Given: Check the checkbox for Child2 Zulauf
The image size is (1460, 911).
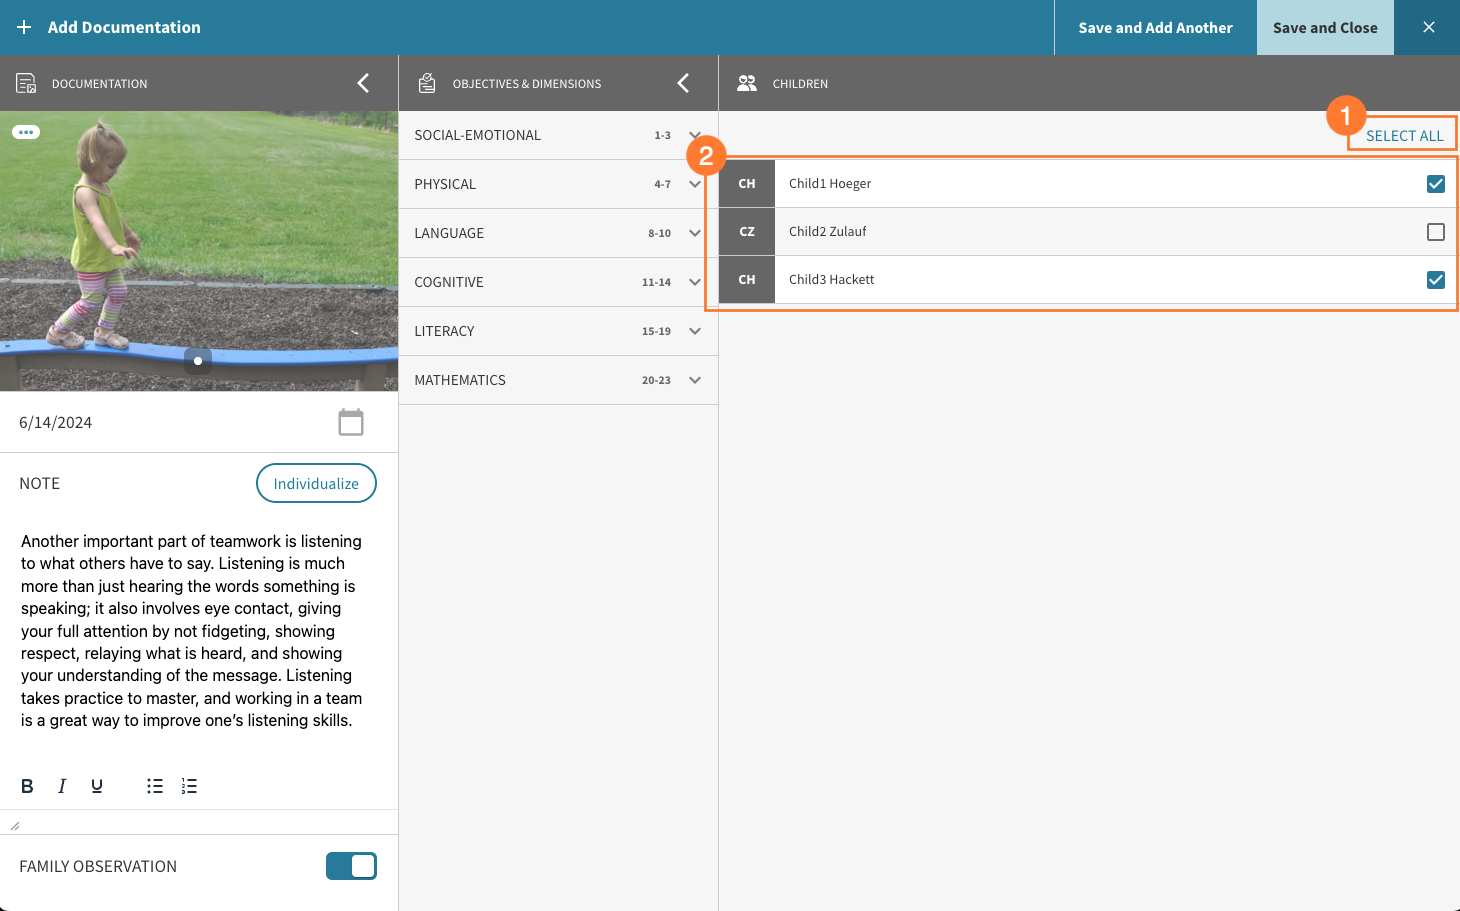Looking at the screenshot, I should 1436,231.
